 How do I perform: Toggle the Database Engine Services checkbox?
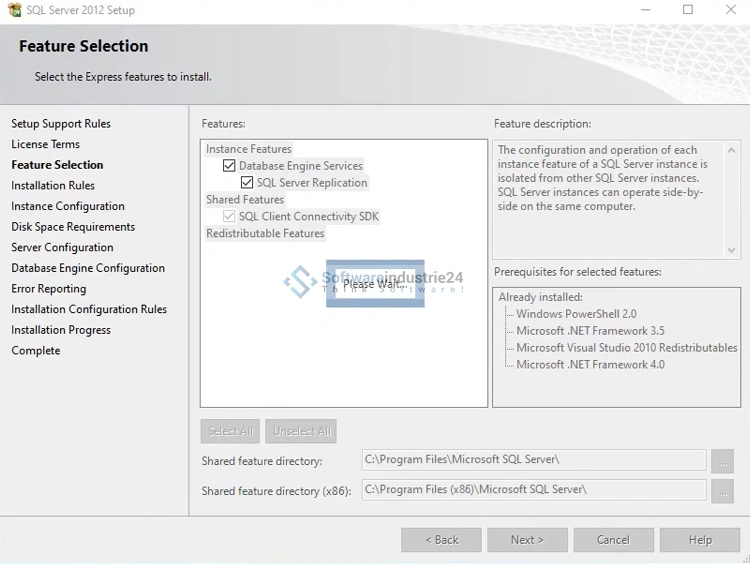229,166
